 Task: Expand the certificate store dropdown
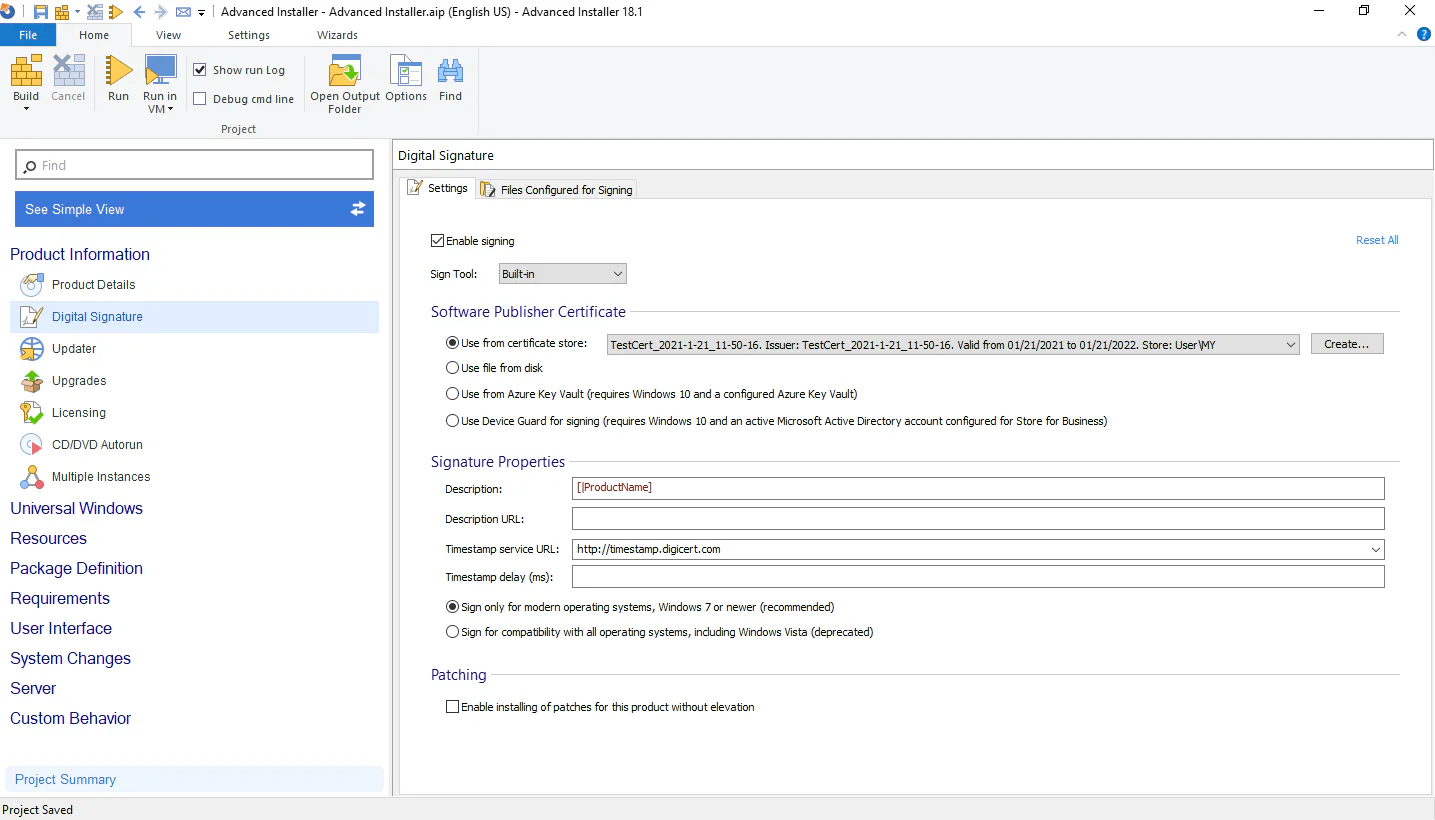[1291, 343]
